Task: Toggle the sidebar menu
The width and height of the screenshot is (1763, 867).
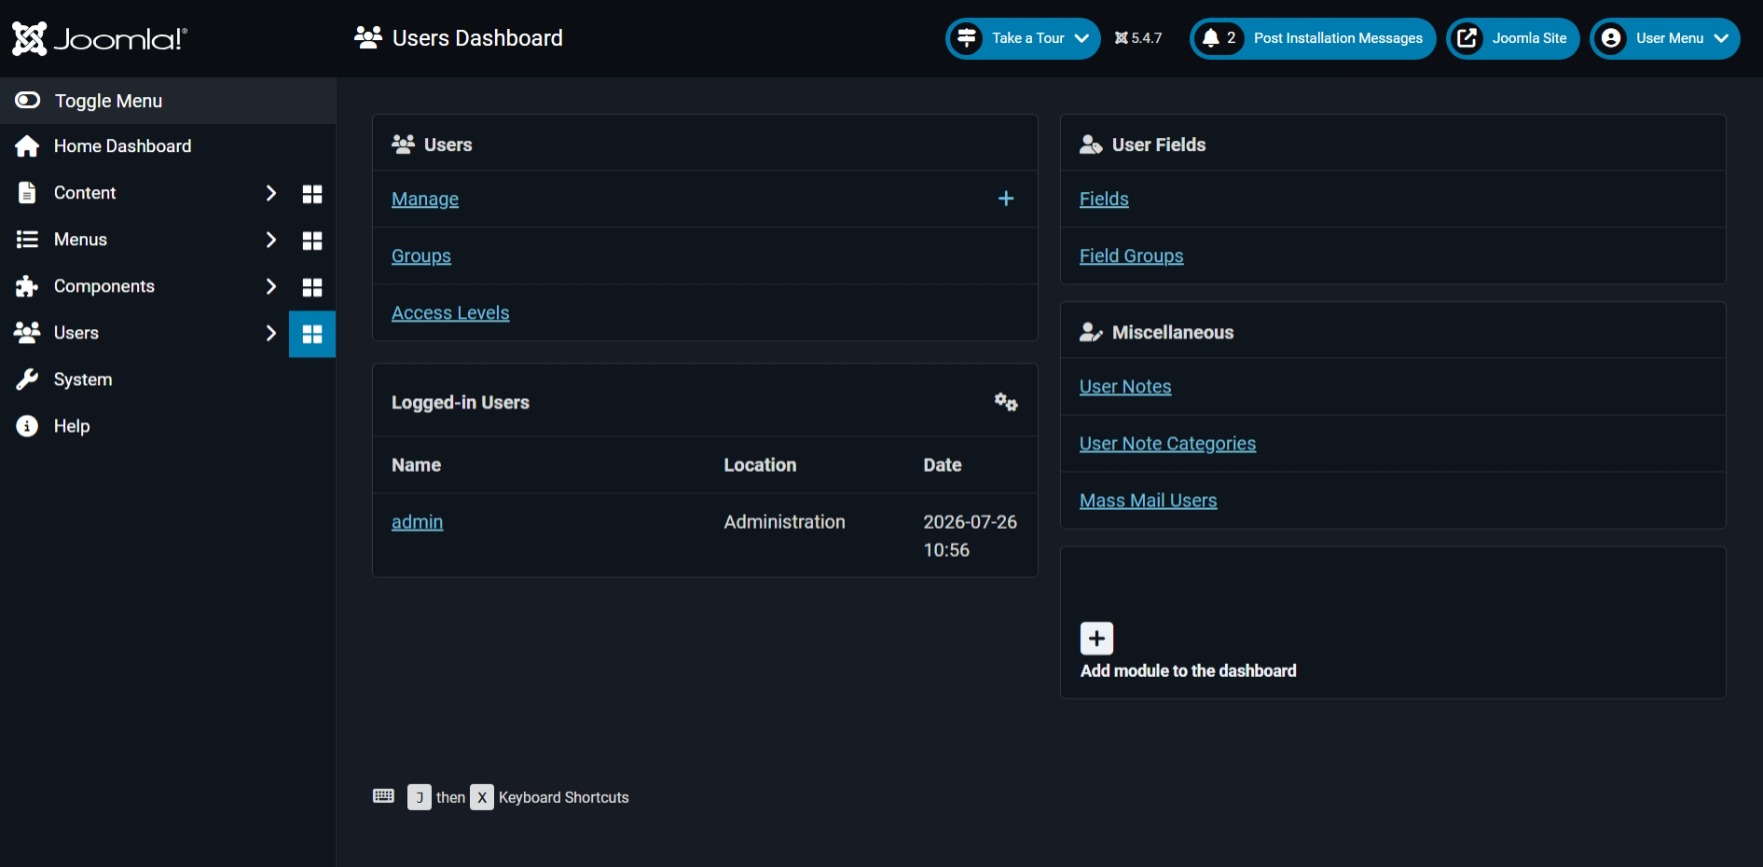Action: tap(168, 101)
